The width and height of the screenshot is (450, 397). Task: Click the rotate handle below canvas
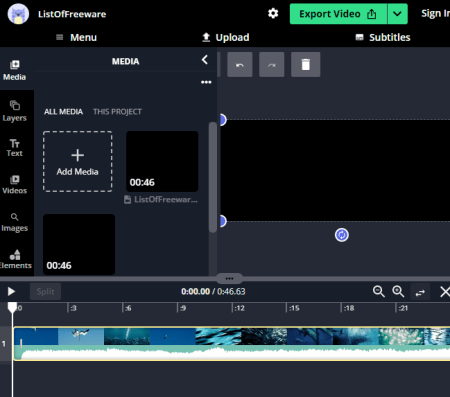pyautogui.click(x=342, y=235)
